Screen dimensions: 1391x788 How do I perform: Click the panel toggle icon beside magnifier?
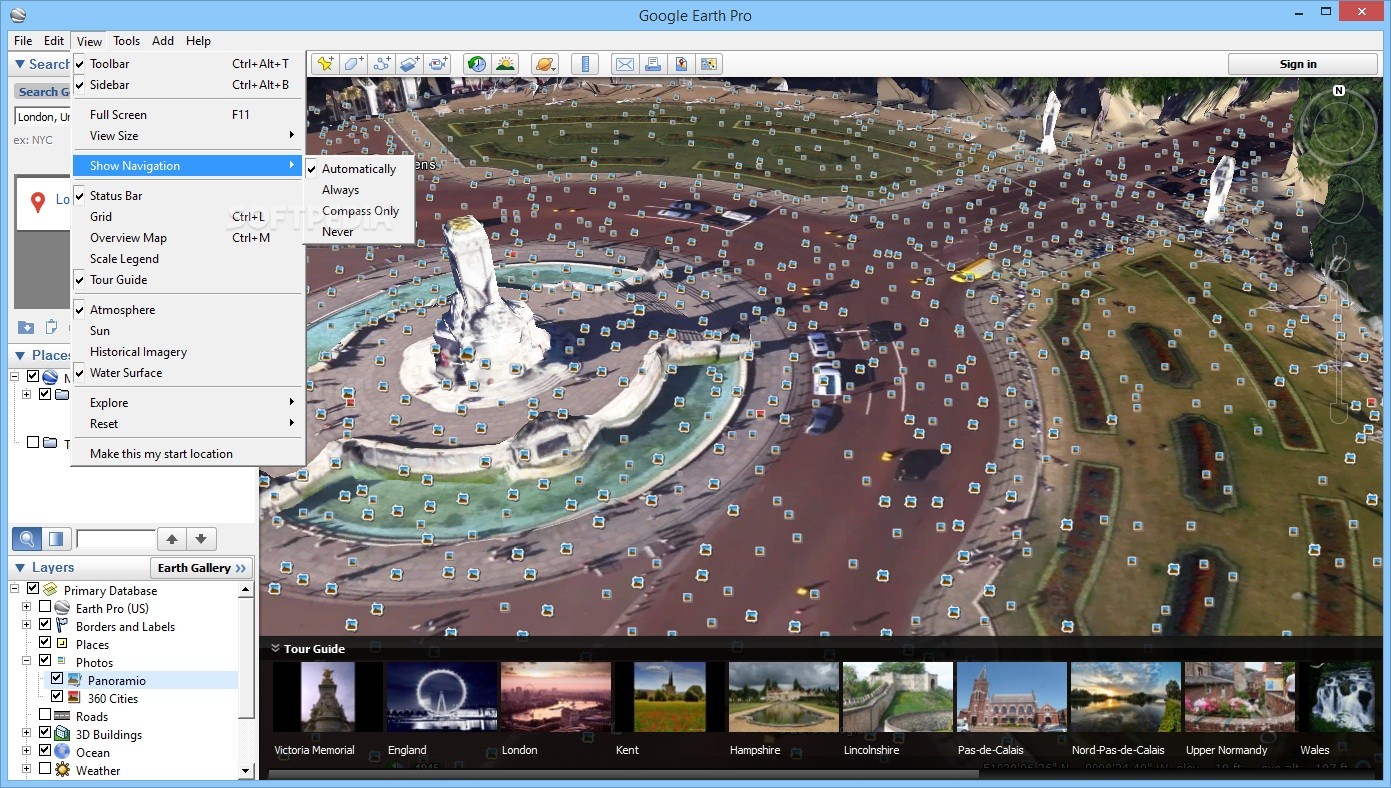click(x=56, y=539)
